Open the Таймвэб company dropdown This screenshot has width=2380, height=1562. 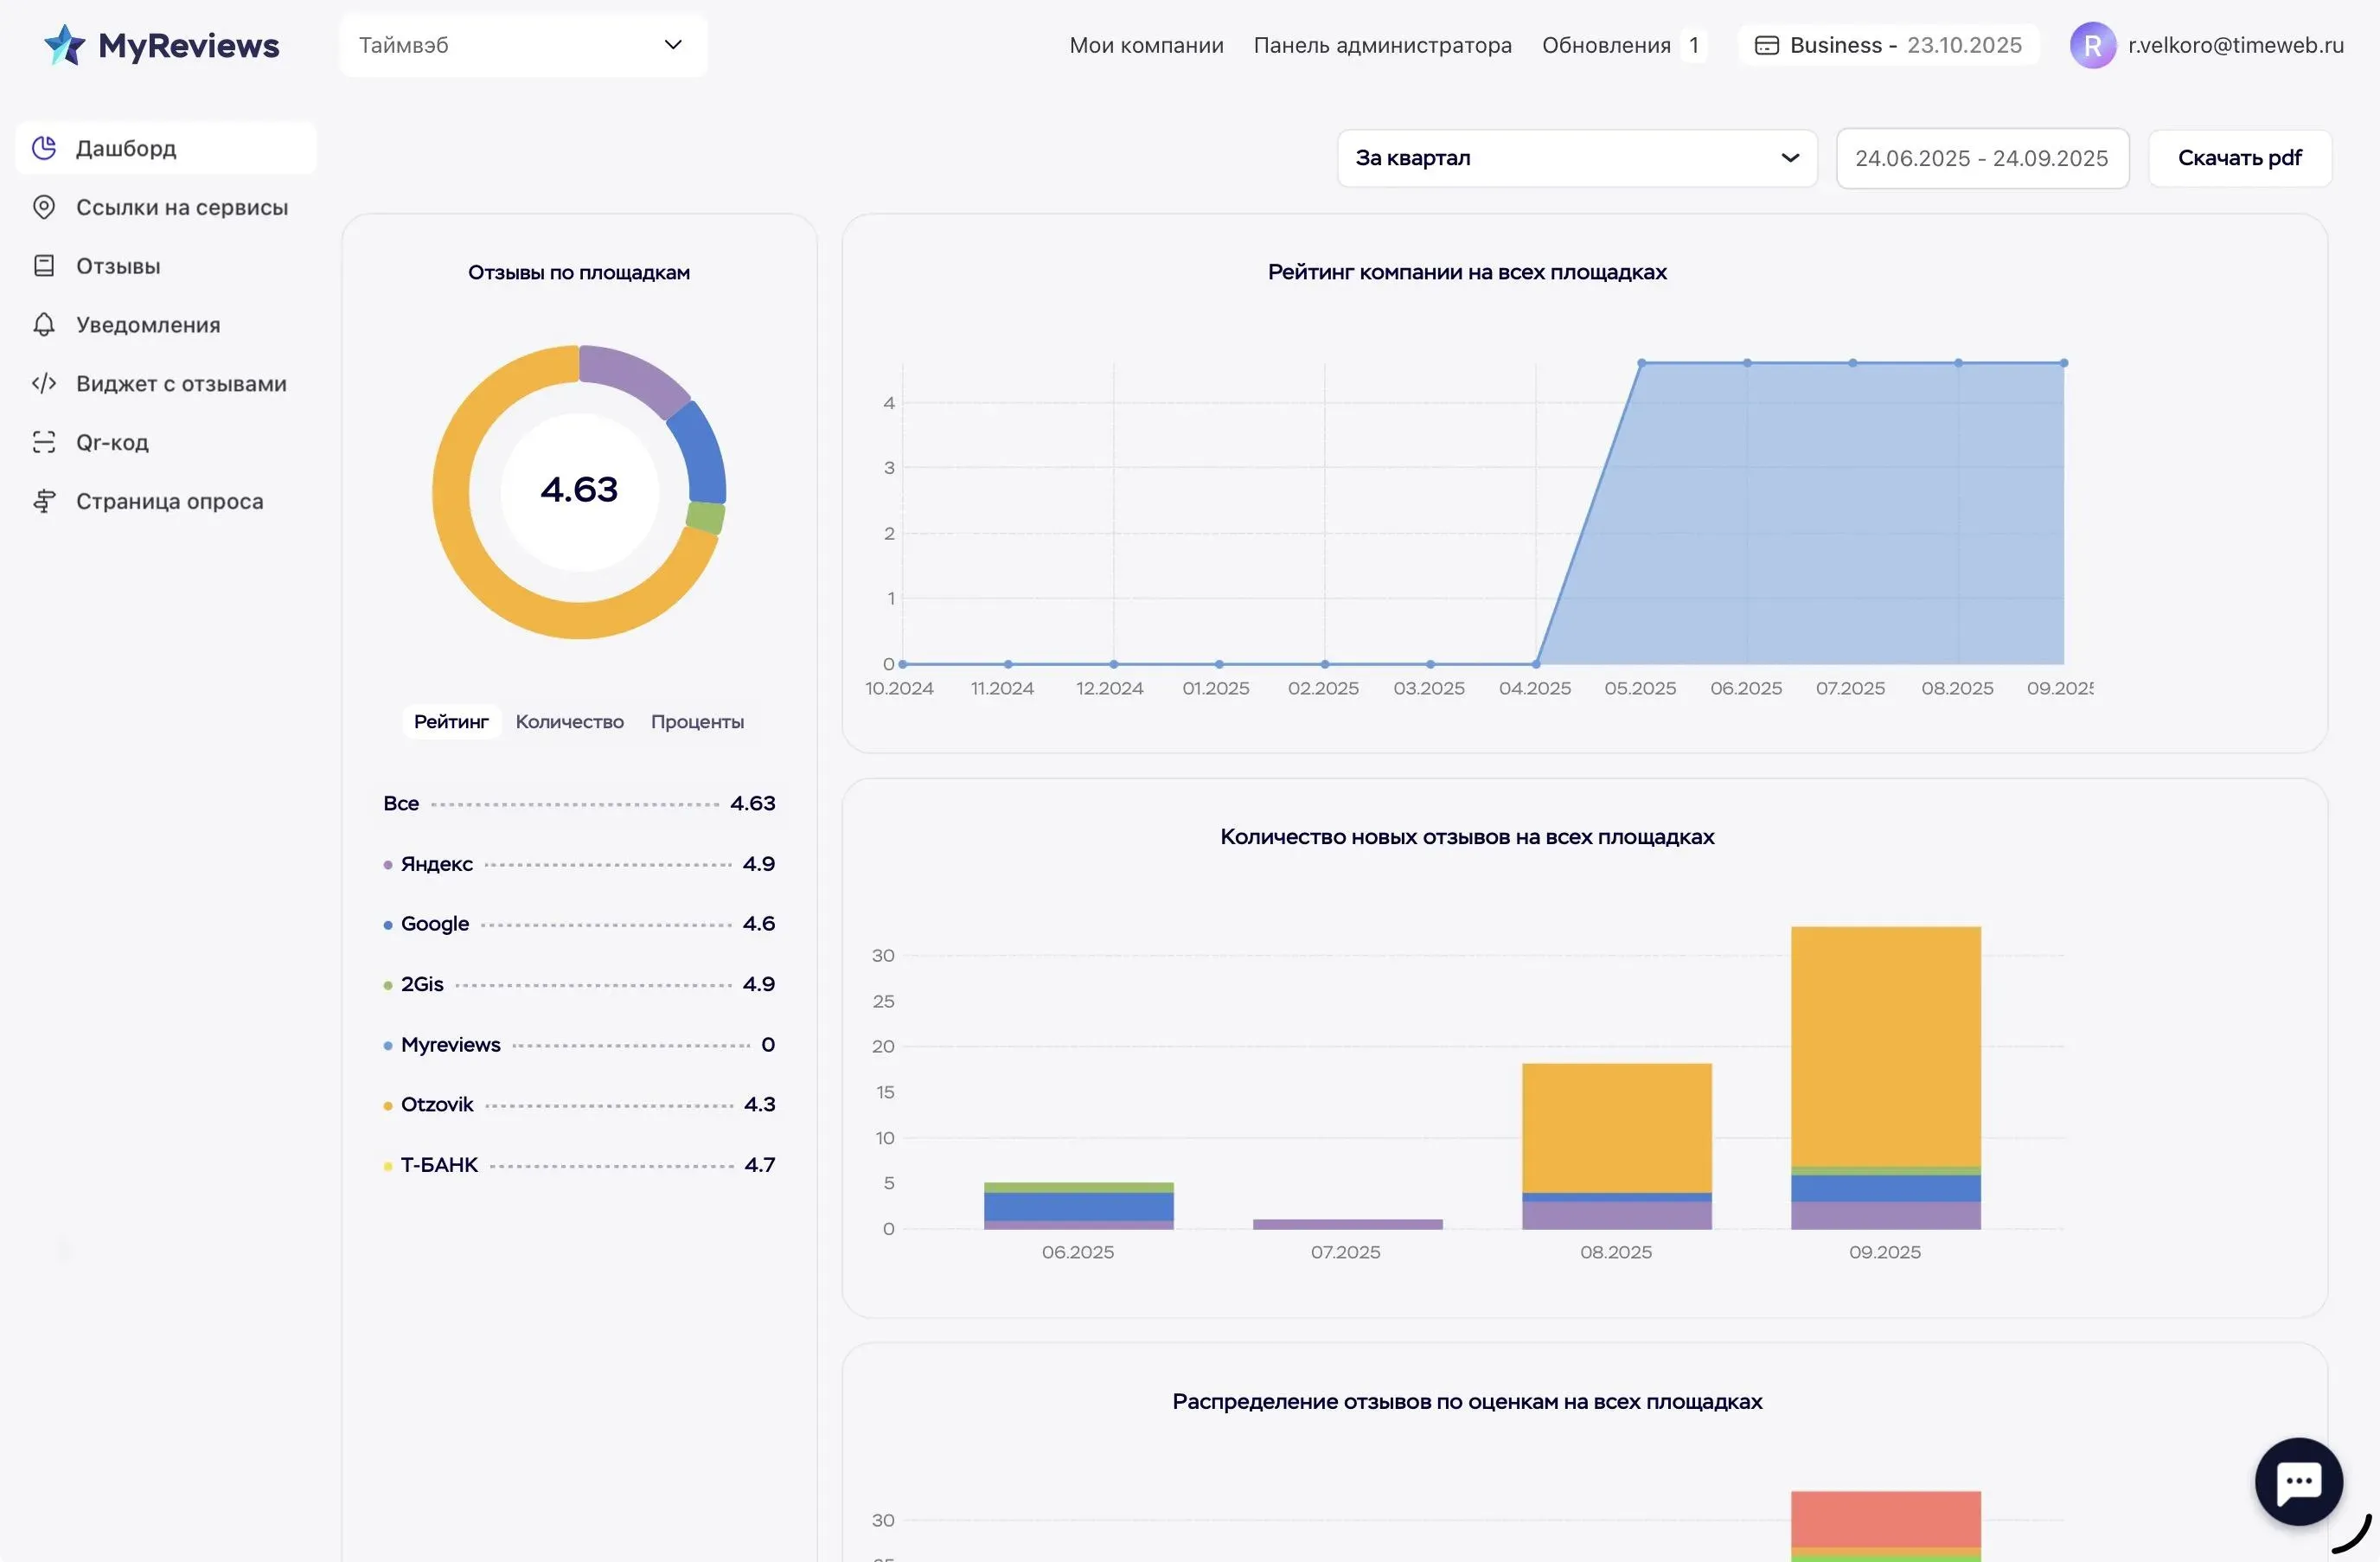click(x=523, y=45)
